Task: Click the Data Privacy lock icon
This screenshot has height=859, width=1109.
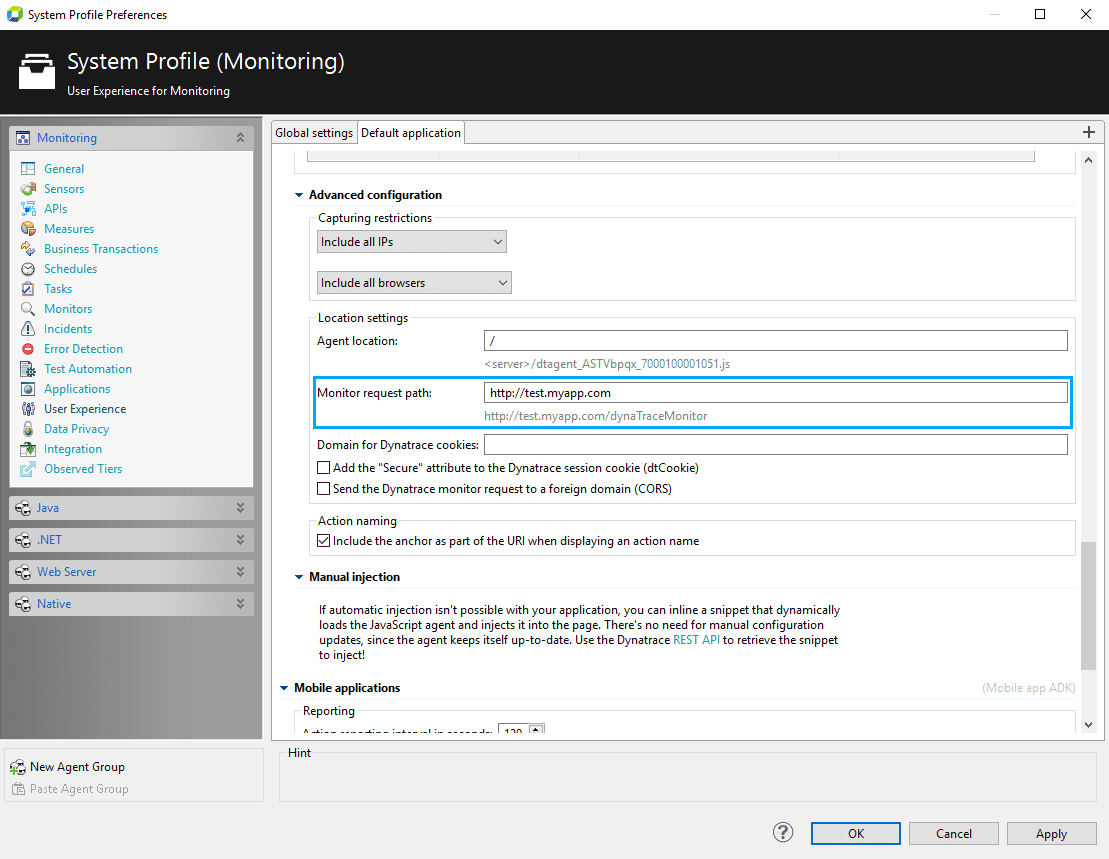Action: pyautogui.click(x=28, y=429)
